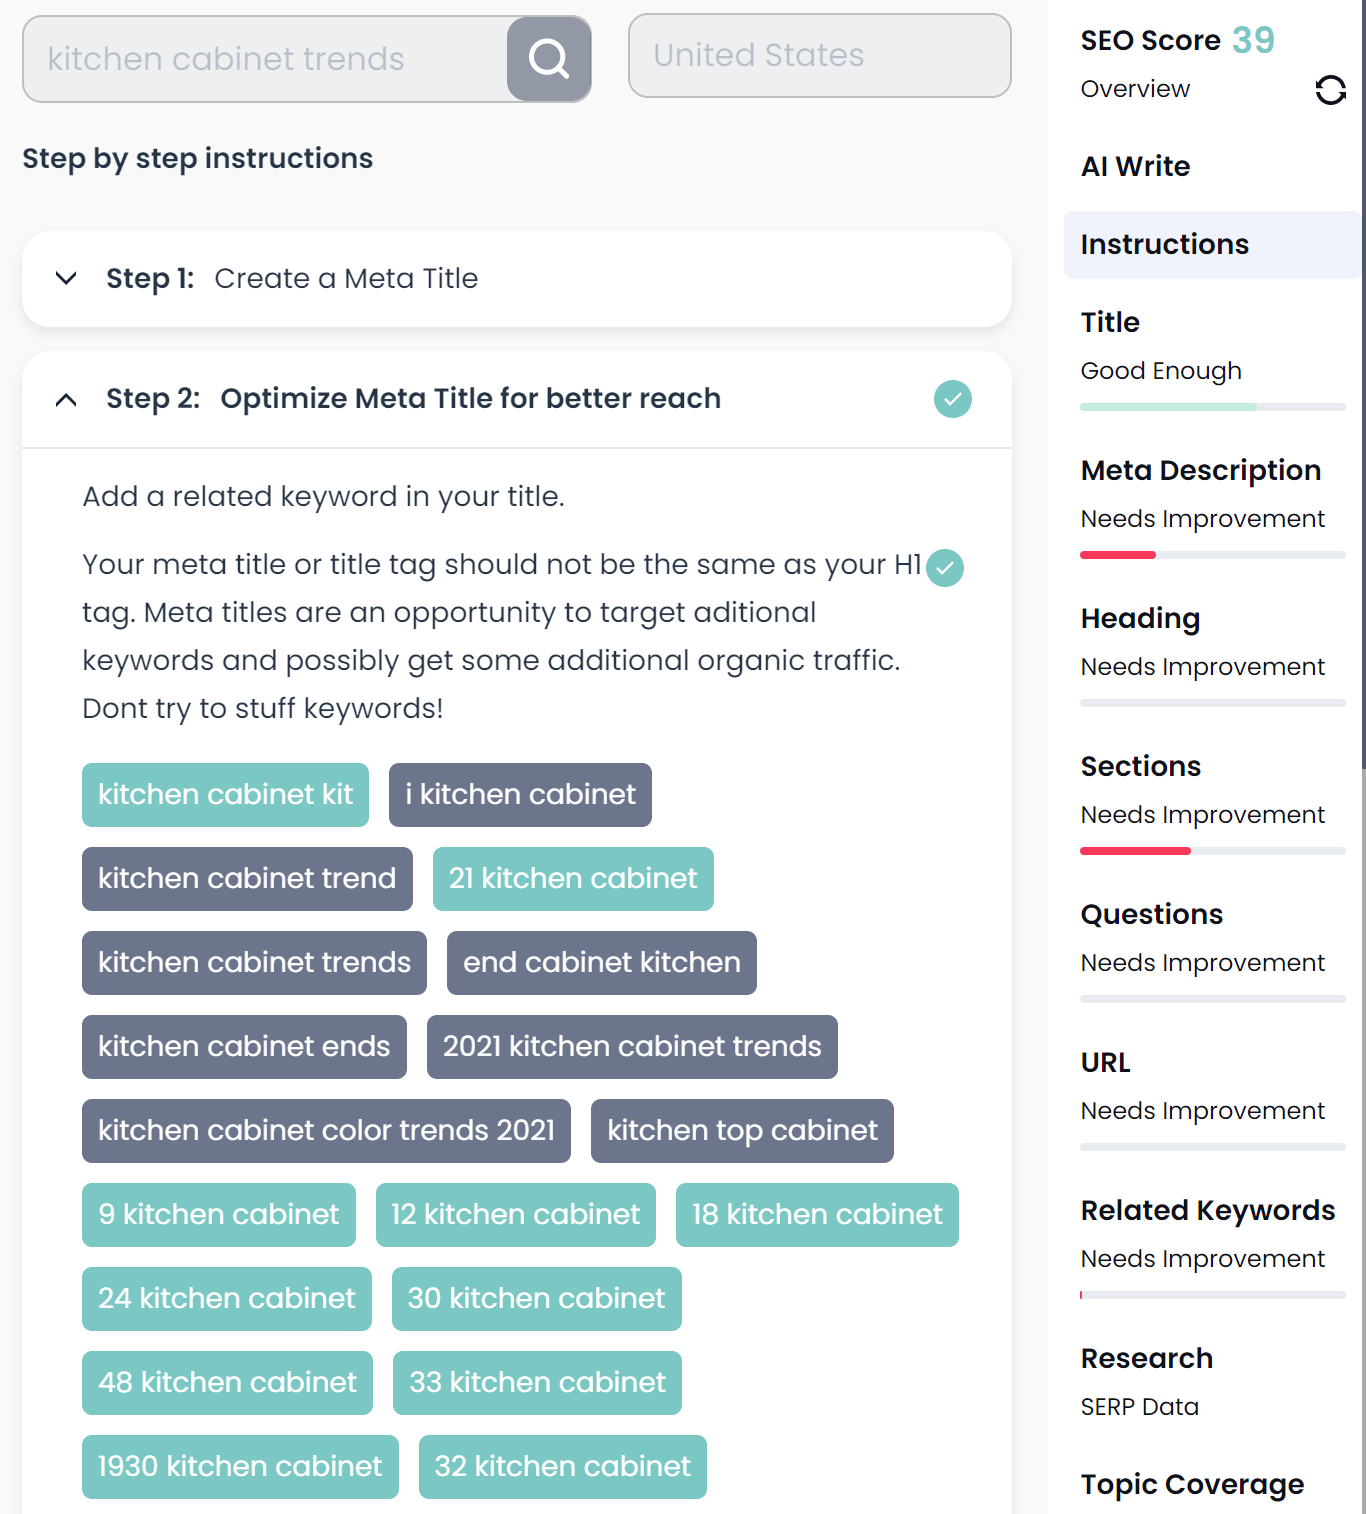Image resolution: width=1366 pixels, height=1514 pixels.
Task: Open the Research SERP Data section
Action: point(1140,1406)
